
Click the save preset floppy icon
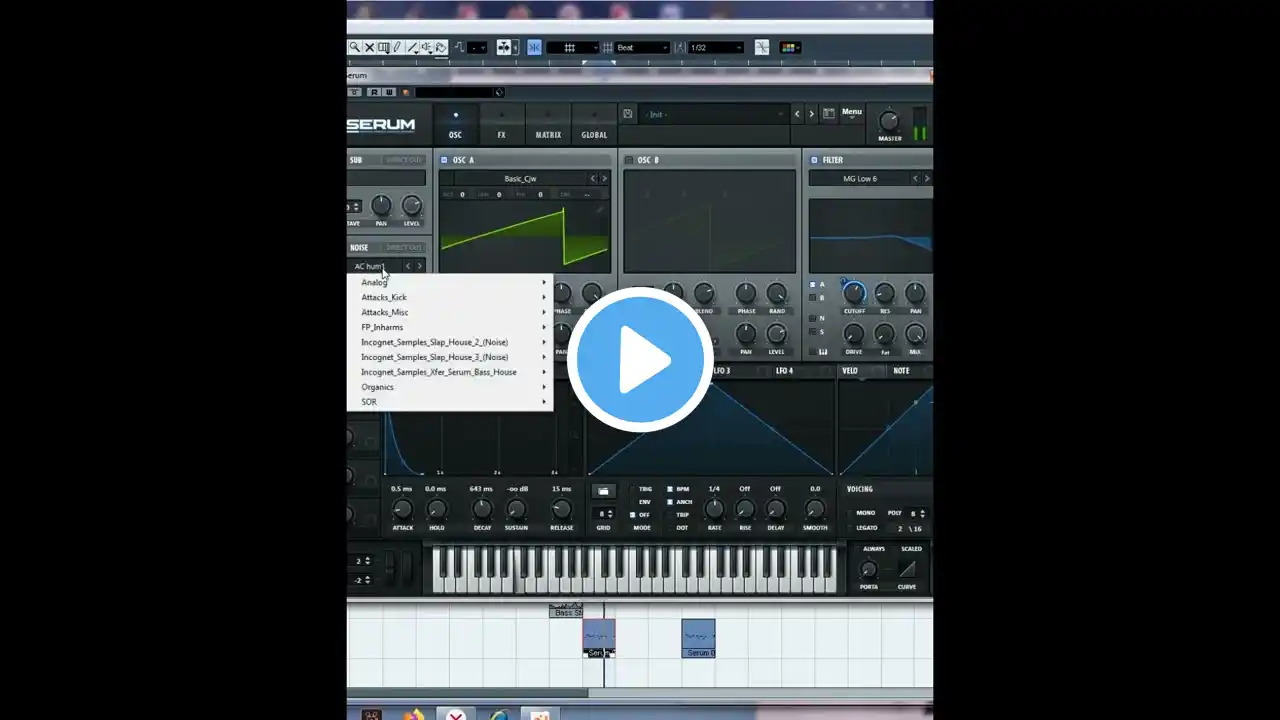pos(627,114)
